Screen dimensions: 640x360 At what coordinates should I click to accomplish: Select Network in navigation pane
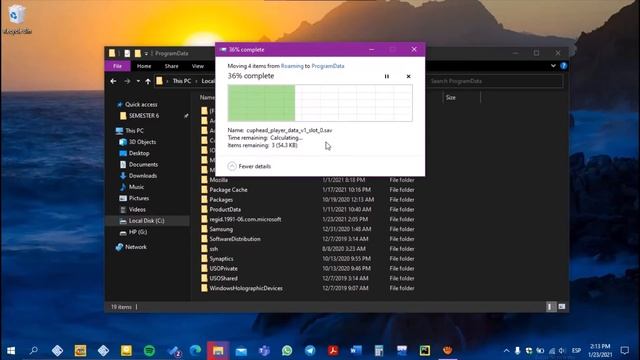(x=136, y=247)
